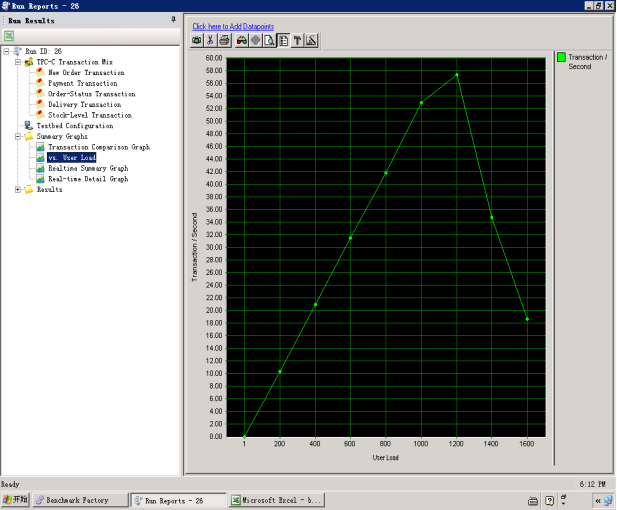
Task: Click the Realtime Summary Graph chart icon
Action: pyautogui.click(x=40, y=168)
